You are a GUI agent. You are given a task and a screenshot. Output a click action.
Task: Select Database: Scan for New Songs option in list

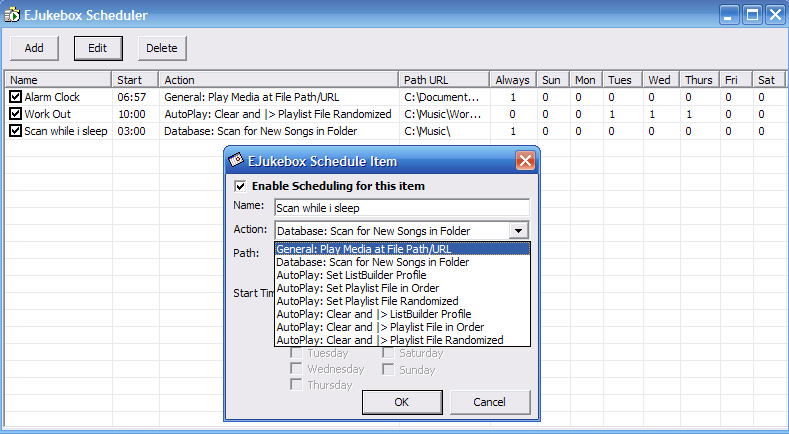(402, 262)
